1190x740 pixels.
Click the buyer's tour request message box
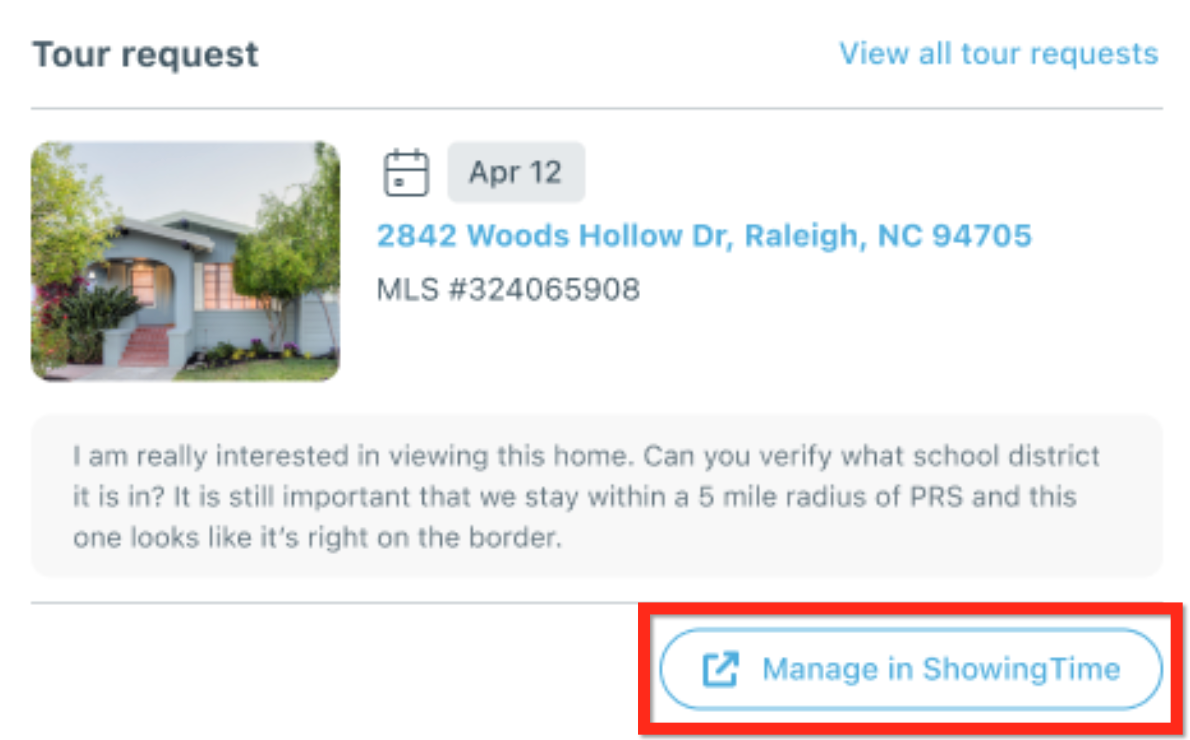pos(596,497)
